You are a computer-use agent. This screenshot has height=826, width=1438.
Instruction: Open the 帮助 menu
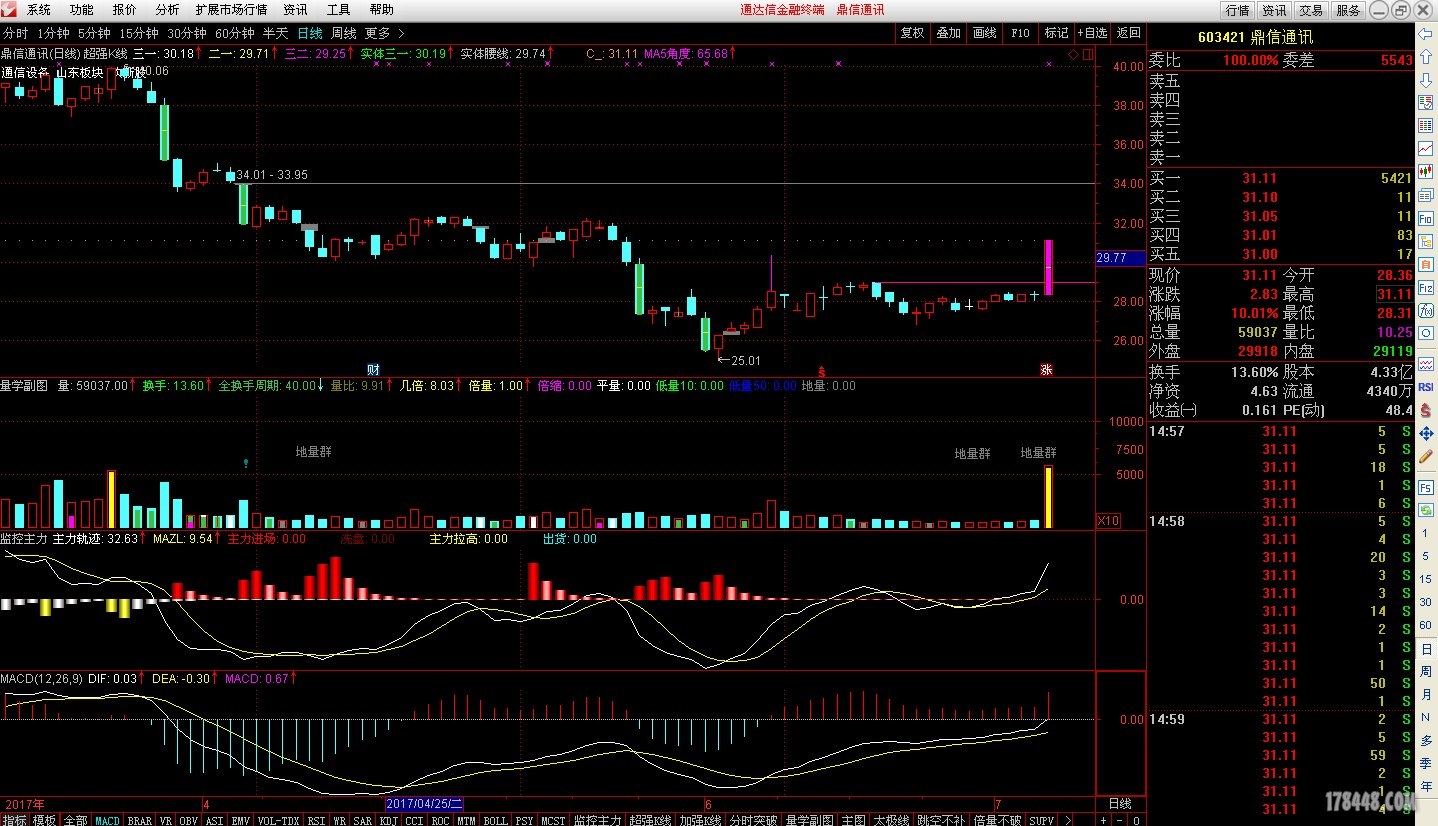click(x=381, y=10)
